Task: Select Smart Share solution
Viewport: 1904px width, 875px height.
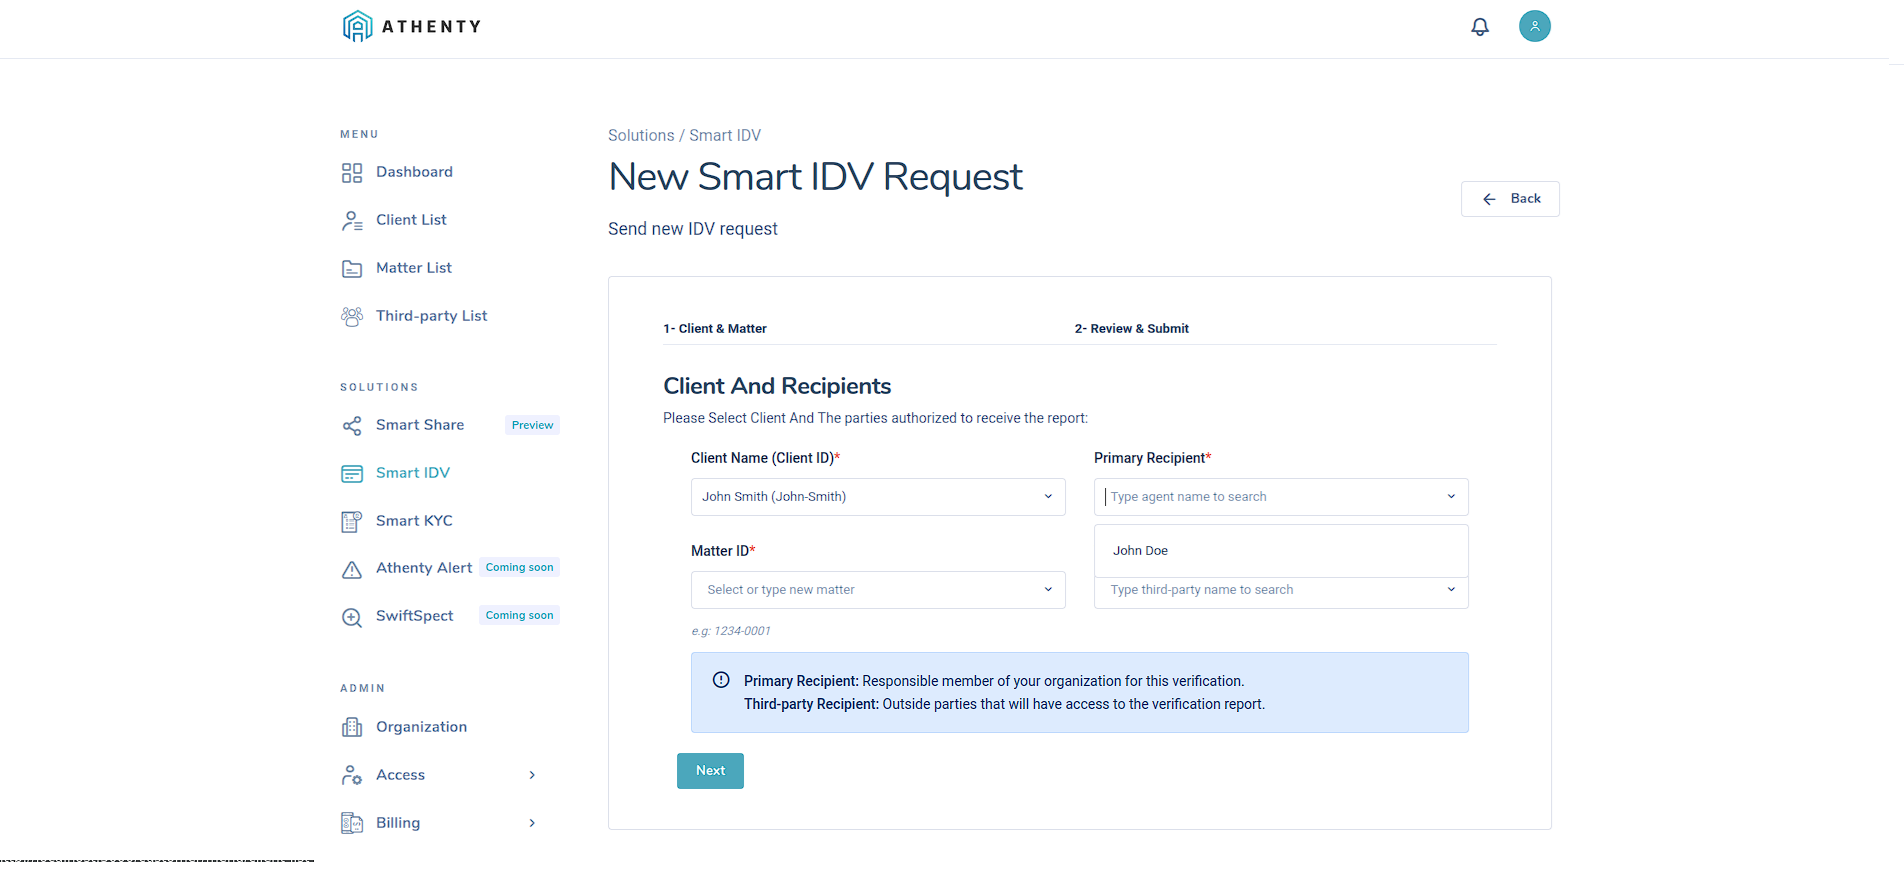Action: [x=420, y=425]
